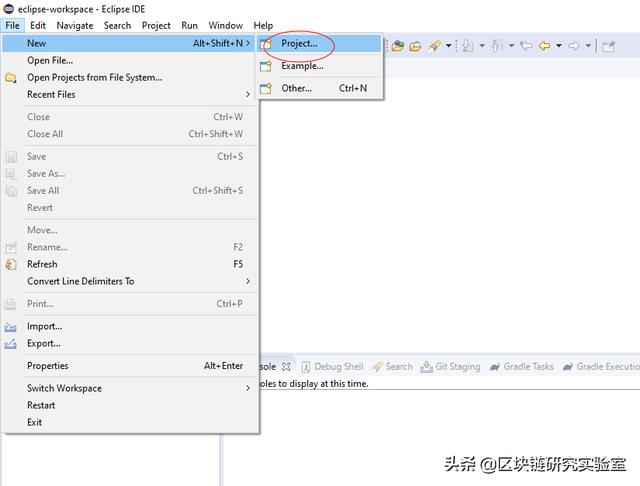640x486 pixels.
Task: Click the Eclipse logo in the title bar
Action: [x=9, y=9]
